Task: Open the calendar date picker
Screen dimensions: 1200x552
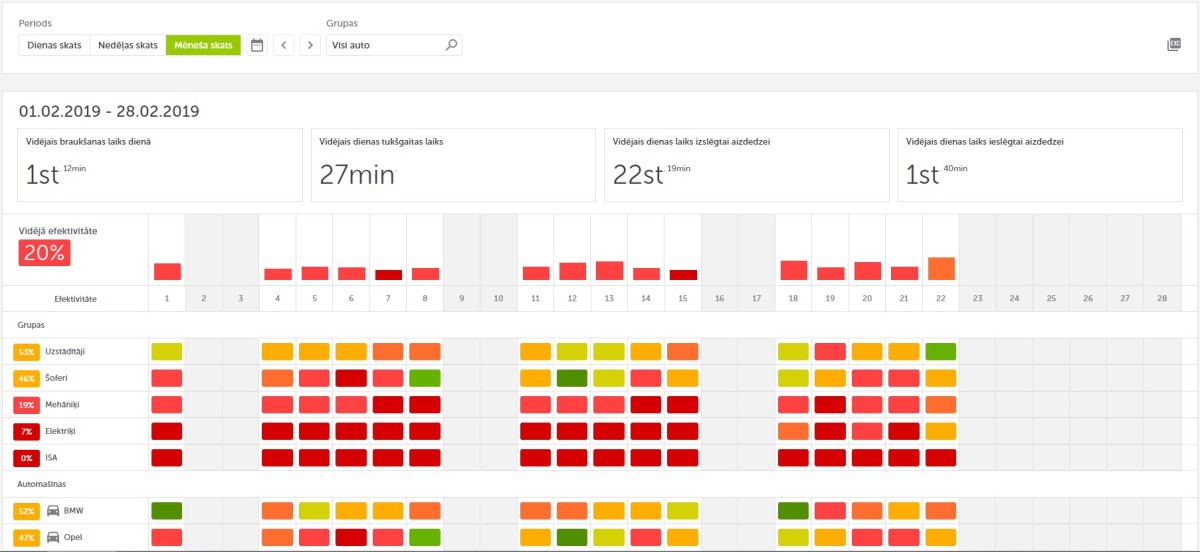Action: pyautogui.click(x=257, y=45)
